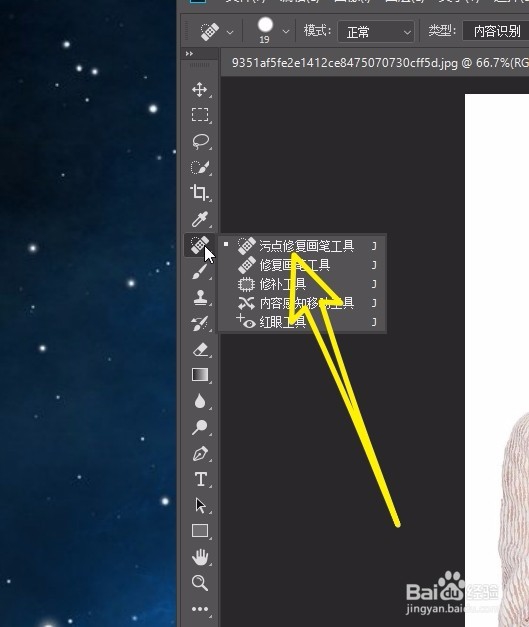Open the brush size picker dropdown
Image resolution: width=529 pixels, height=627 pixels.
(x=285, y=31)
